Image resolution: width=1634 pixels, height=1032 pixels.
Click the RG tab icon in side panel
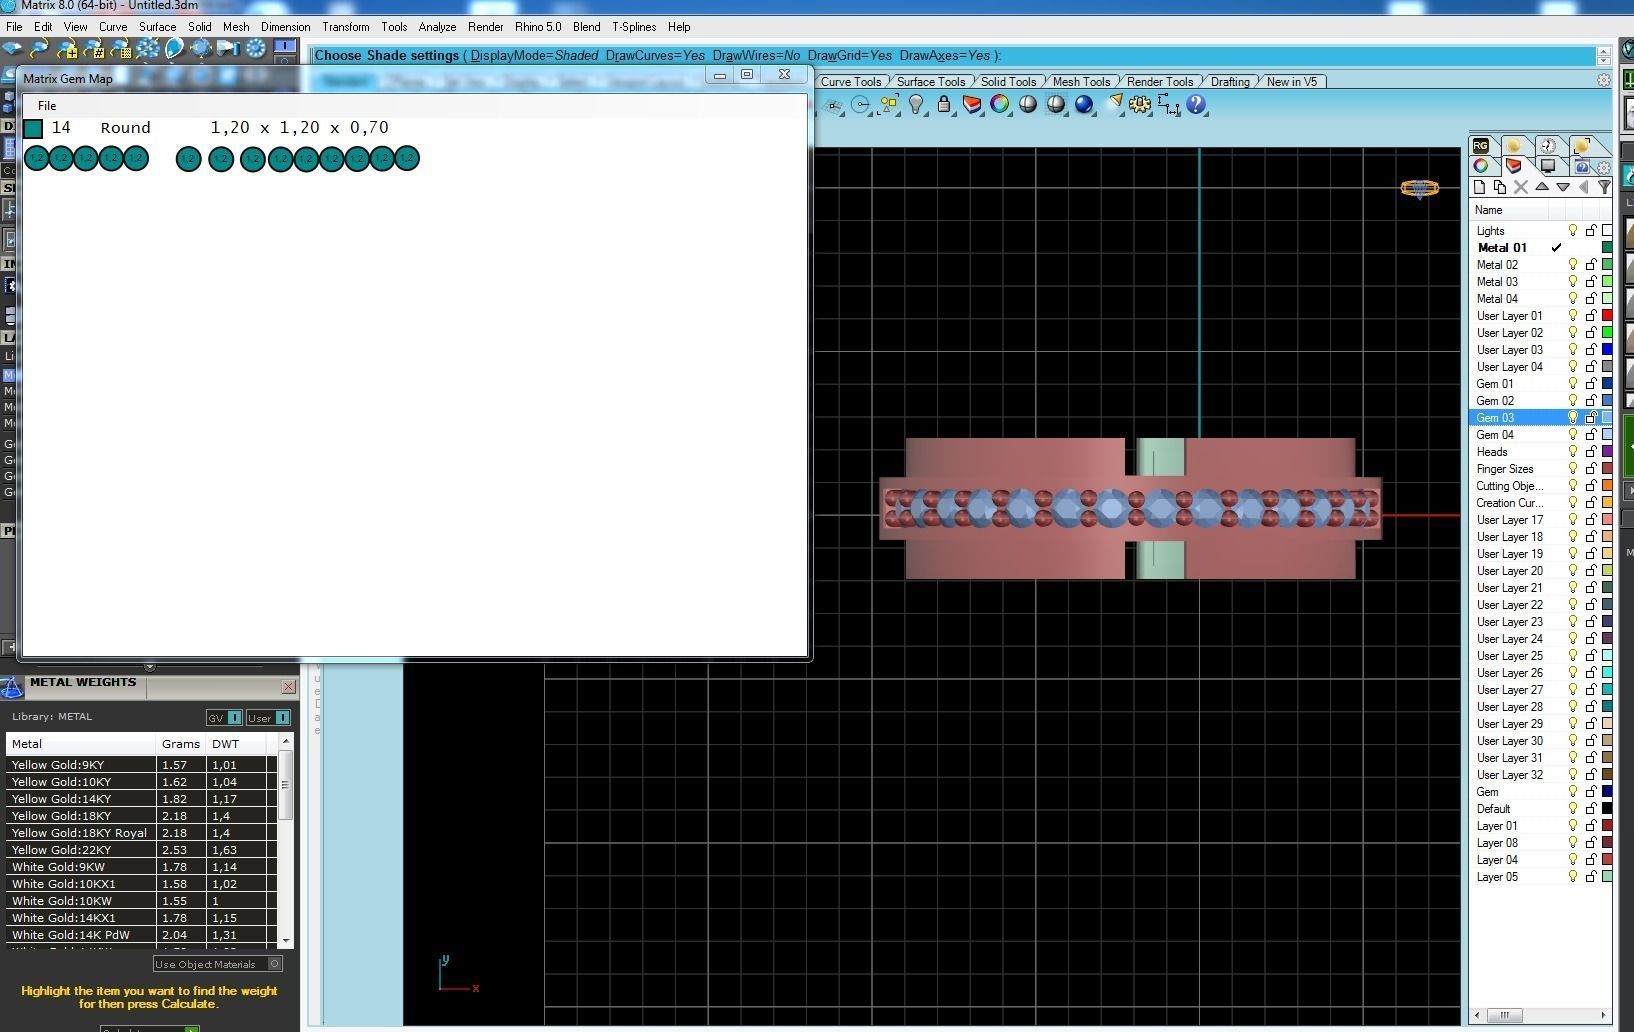click(x=1481, y=145)
